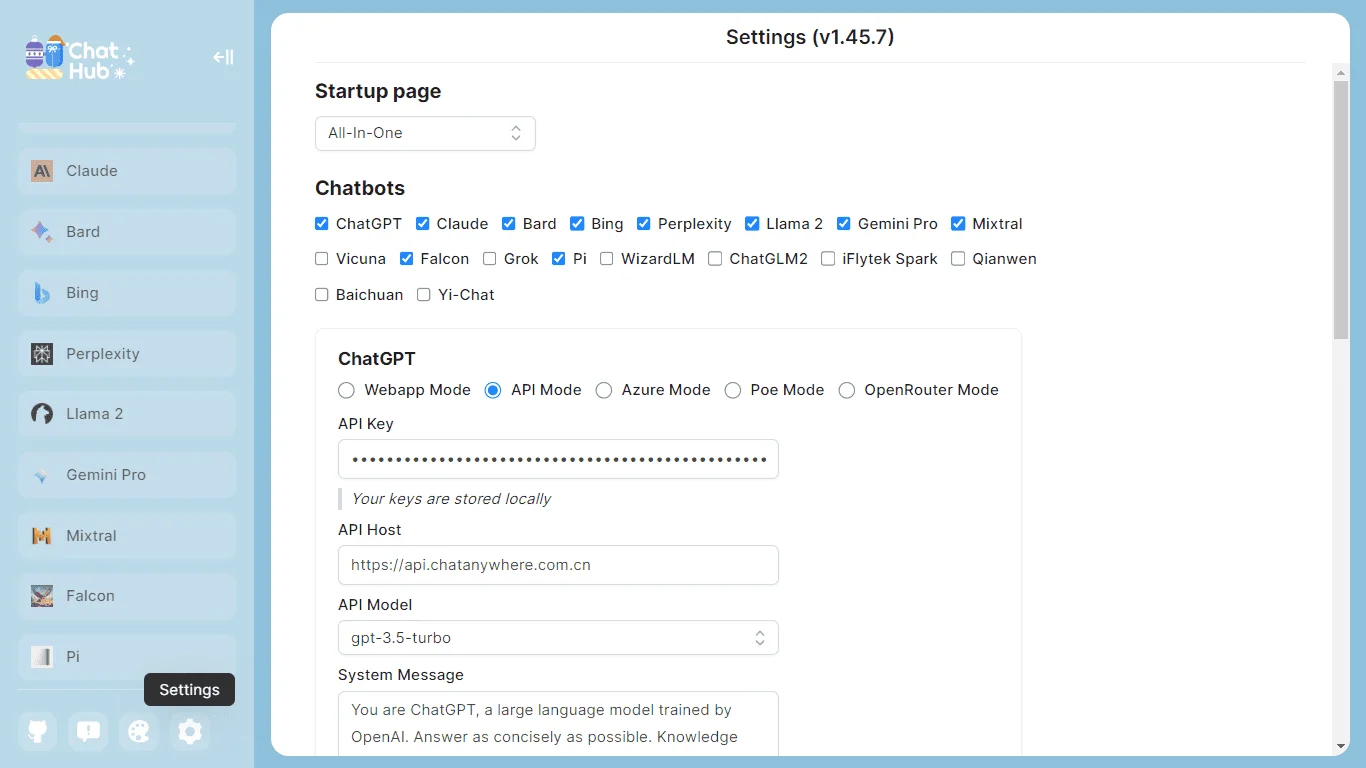Uncheck the Perplexity chatbot checkbox

point(644,224)
